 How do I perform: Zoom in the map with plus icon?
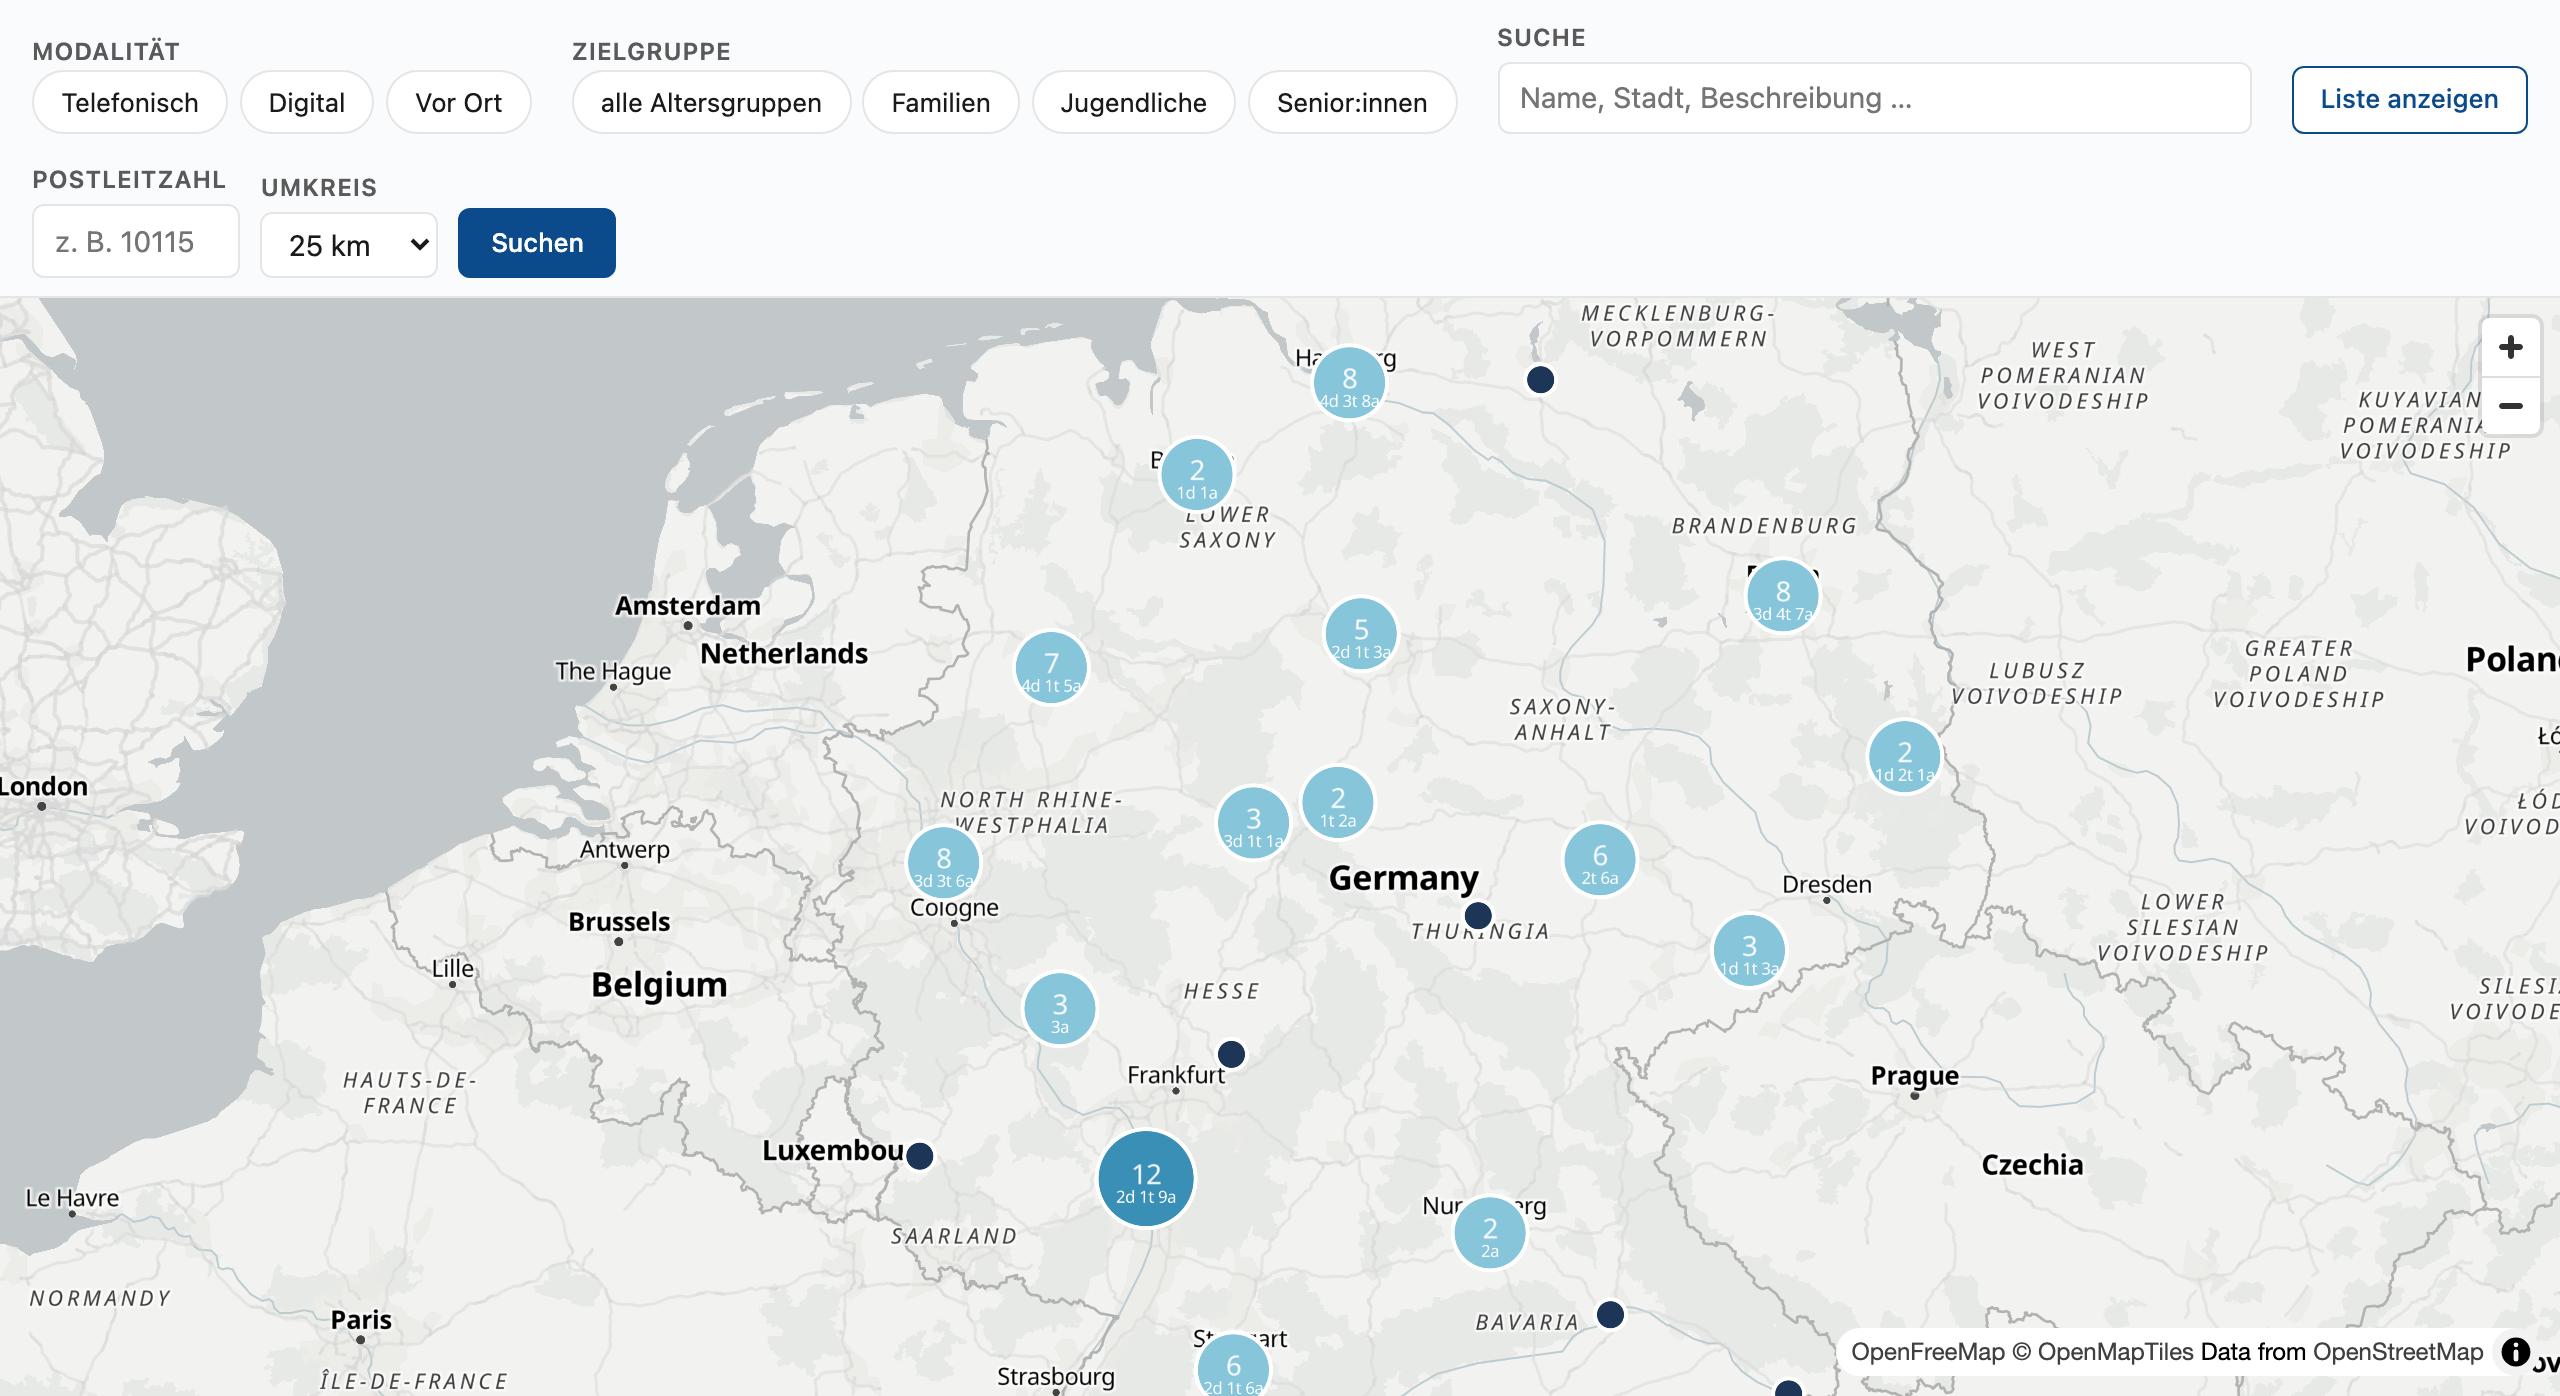click(2510, 347)
